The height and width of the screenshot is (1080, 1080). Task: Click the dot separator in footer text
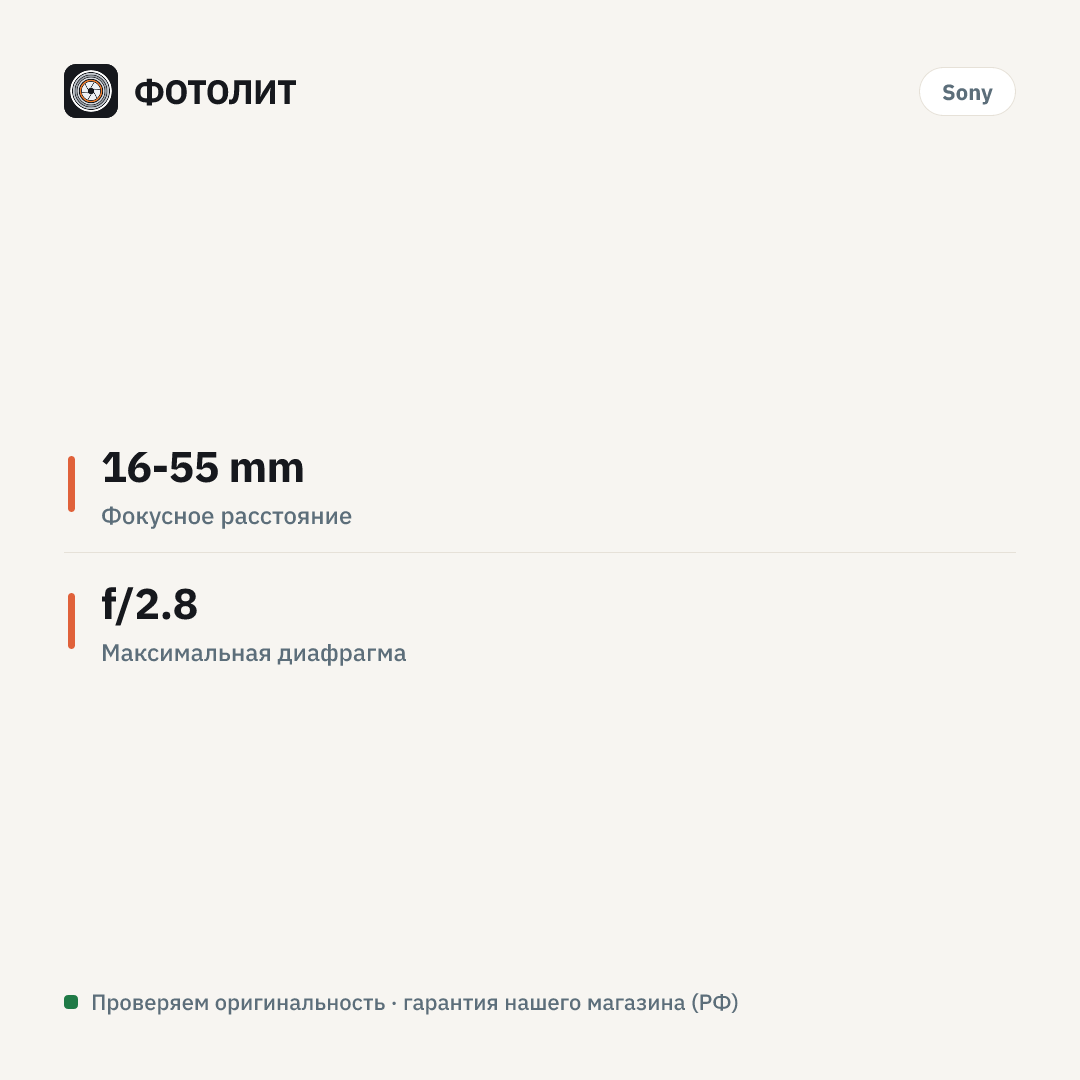coord(394,1004)
